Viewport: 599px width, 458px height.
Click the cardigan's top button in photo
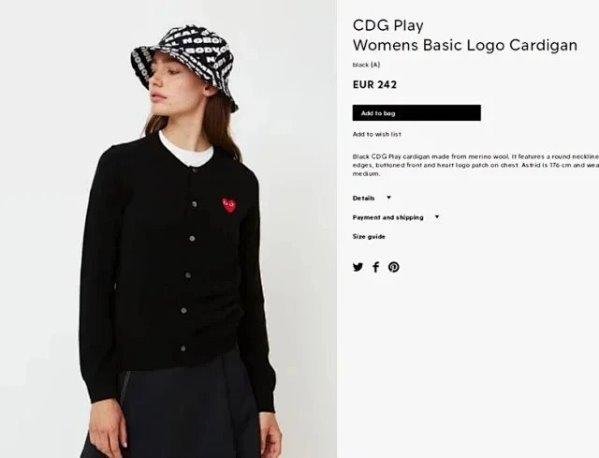point(195,170)
